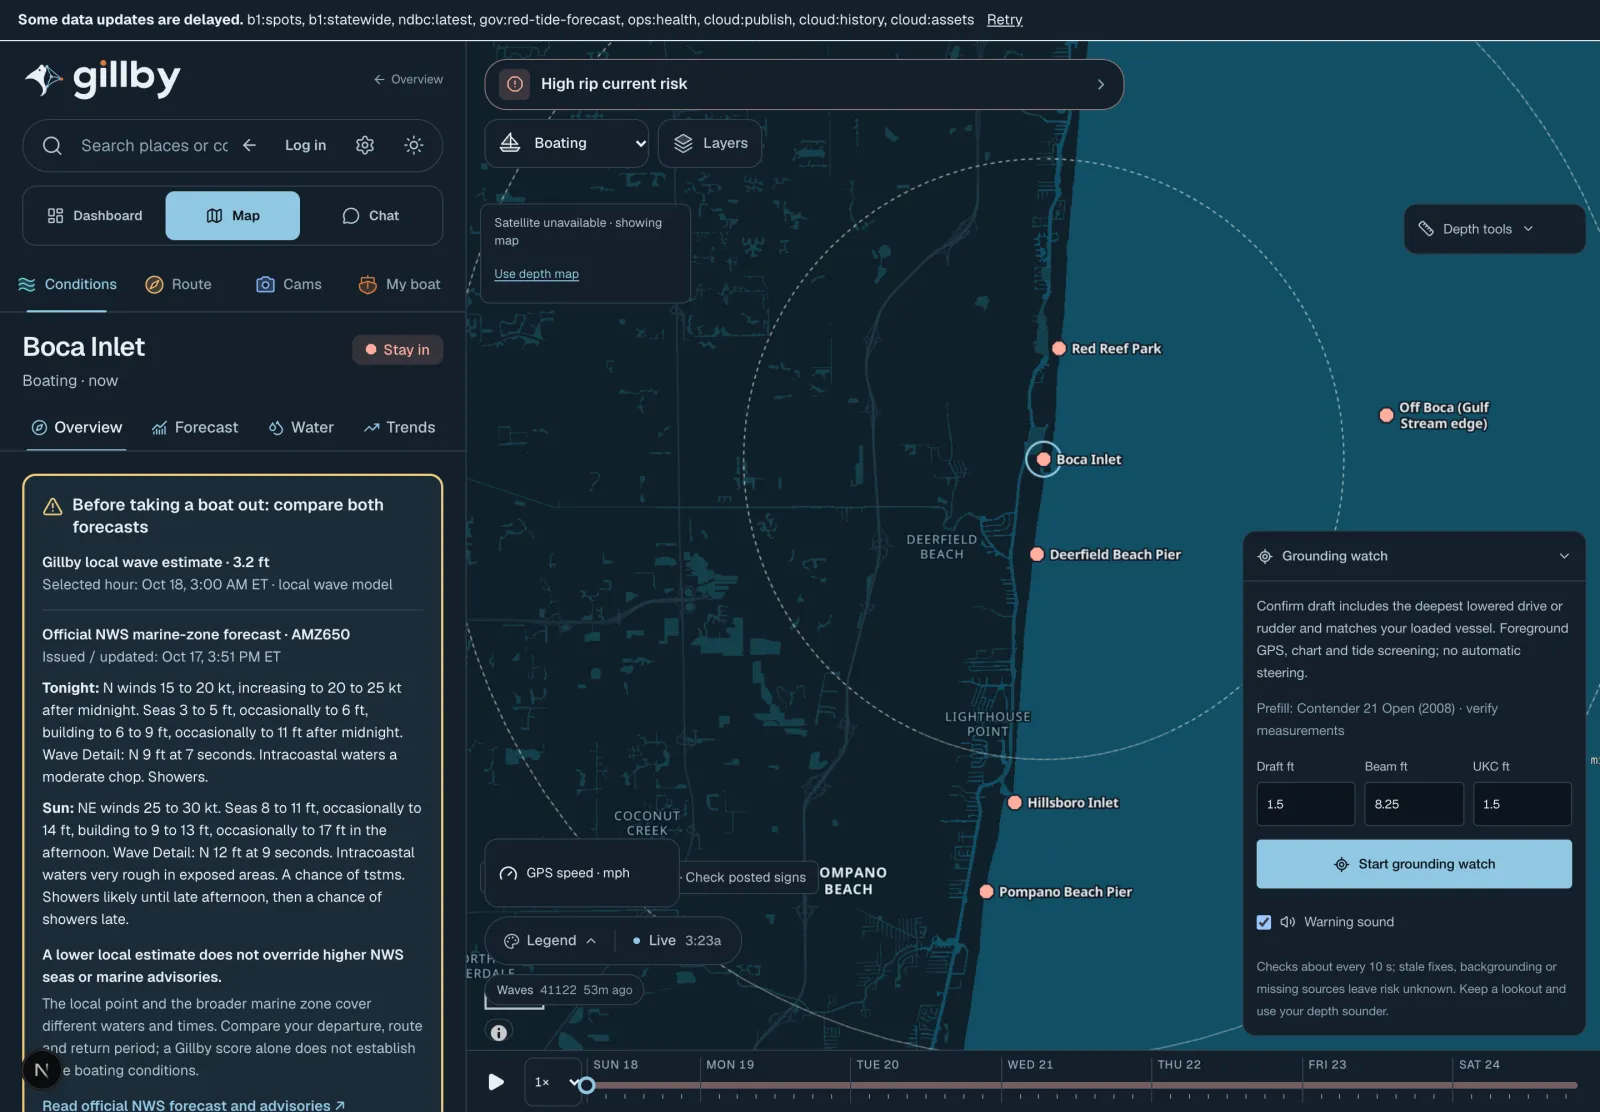Click the UKC ft input field

[1522, 804]
